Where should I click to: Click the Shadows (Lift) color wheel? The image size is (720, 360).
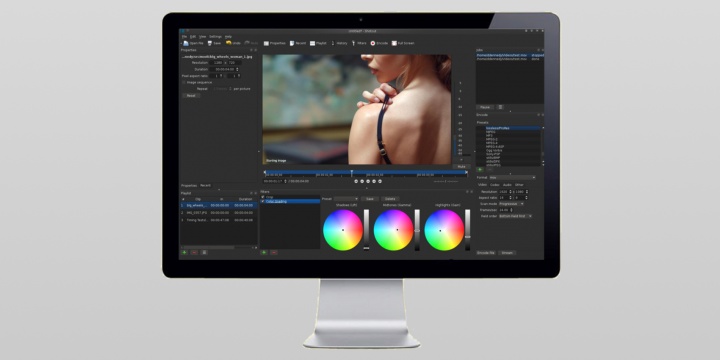click(x=343, y=230)
